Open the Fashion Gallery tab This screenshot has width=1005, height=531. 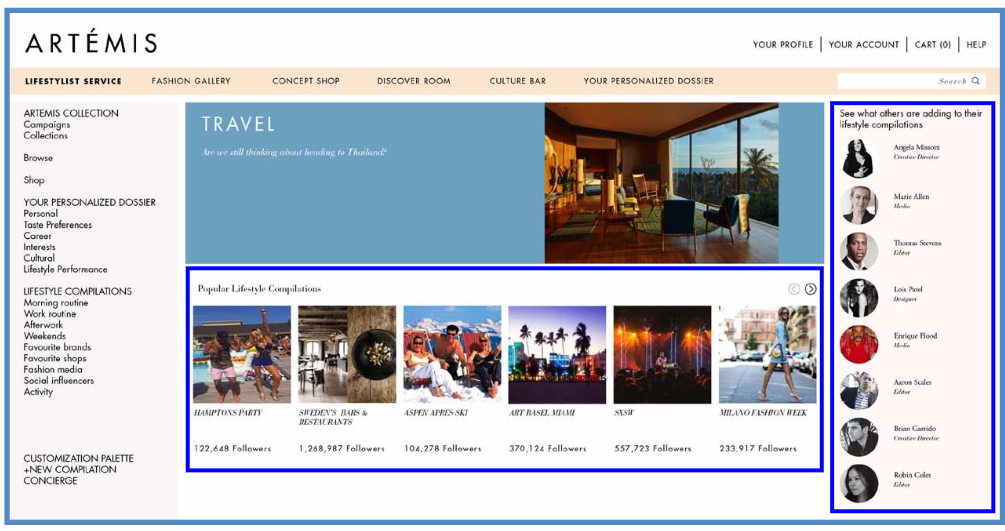coord(191,81)
